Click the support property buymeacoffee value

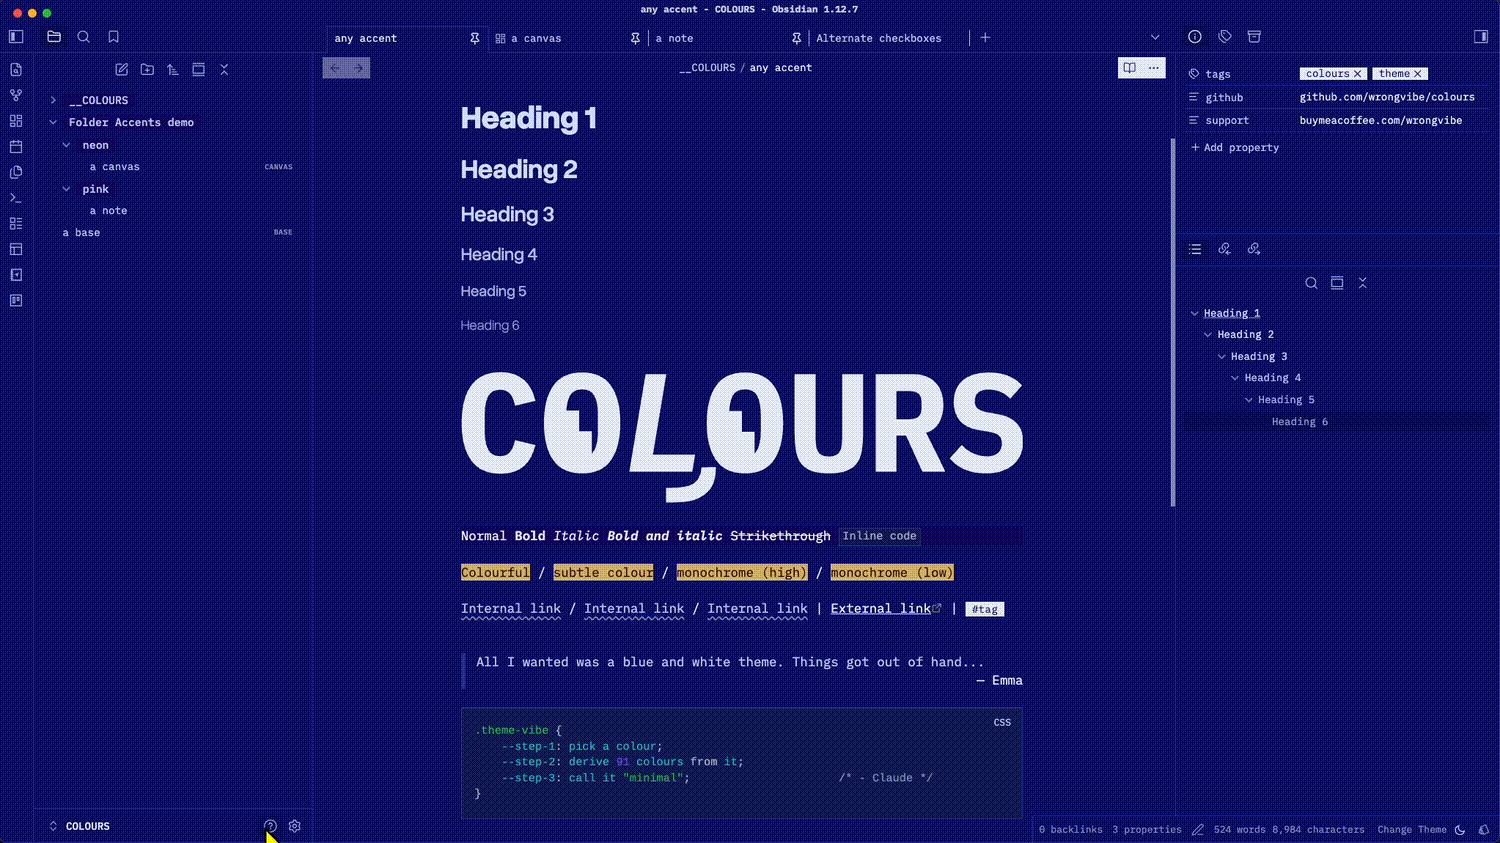point(1381,120)
